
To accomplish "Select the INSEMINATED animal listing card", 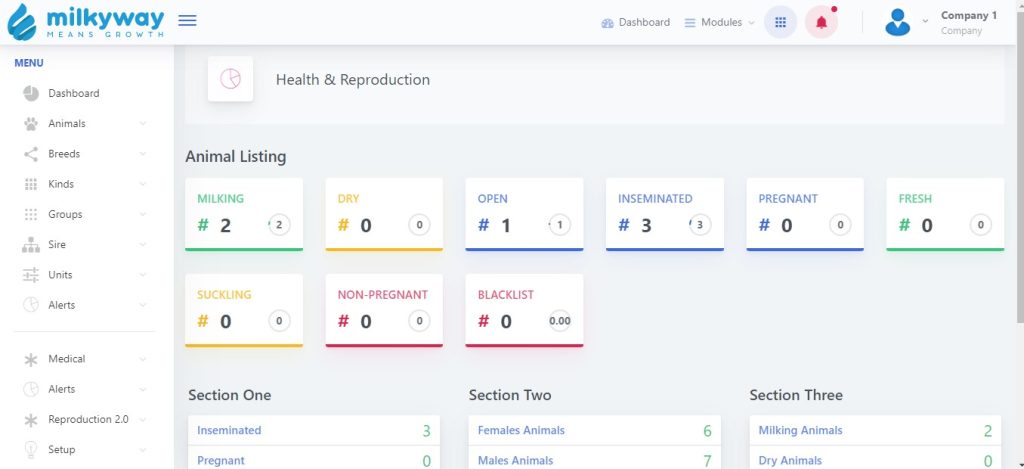I will coord(664,214).
